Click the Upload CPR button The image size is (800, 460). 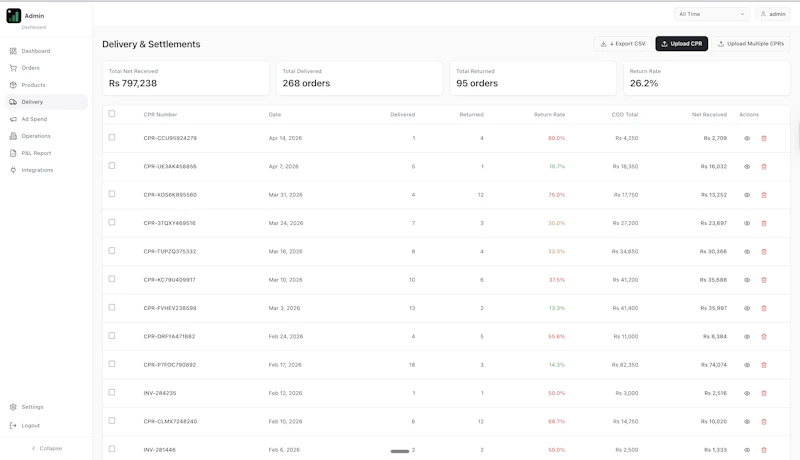click(x=682, y=44)
